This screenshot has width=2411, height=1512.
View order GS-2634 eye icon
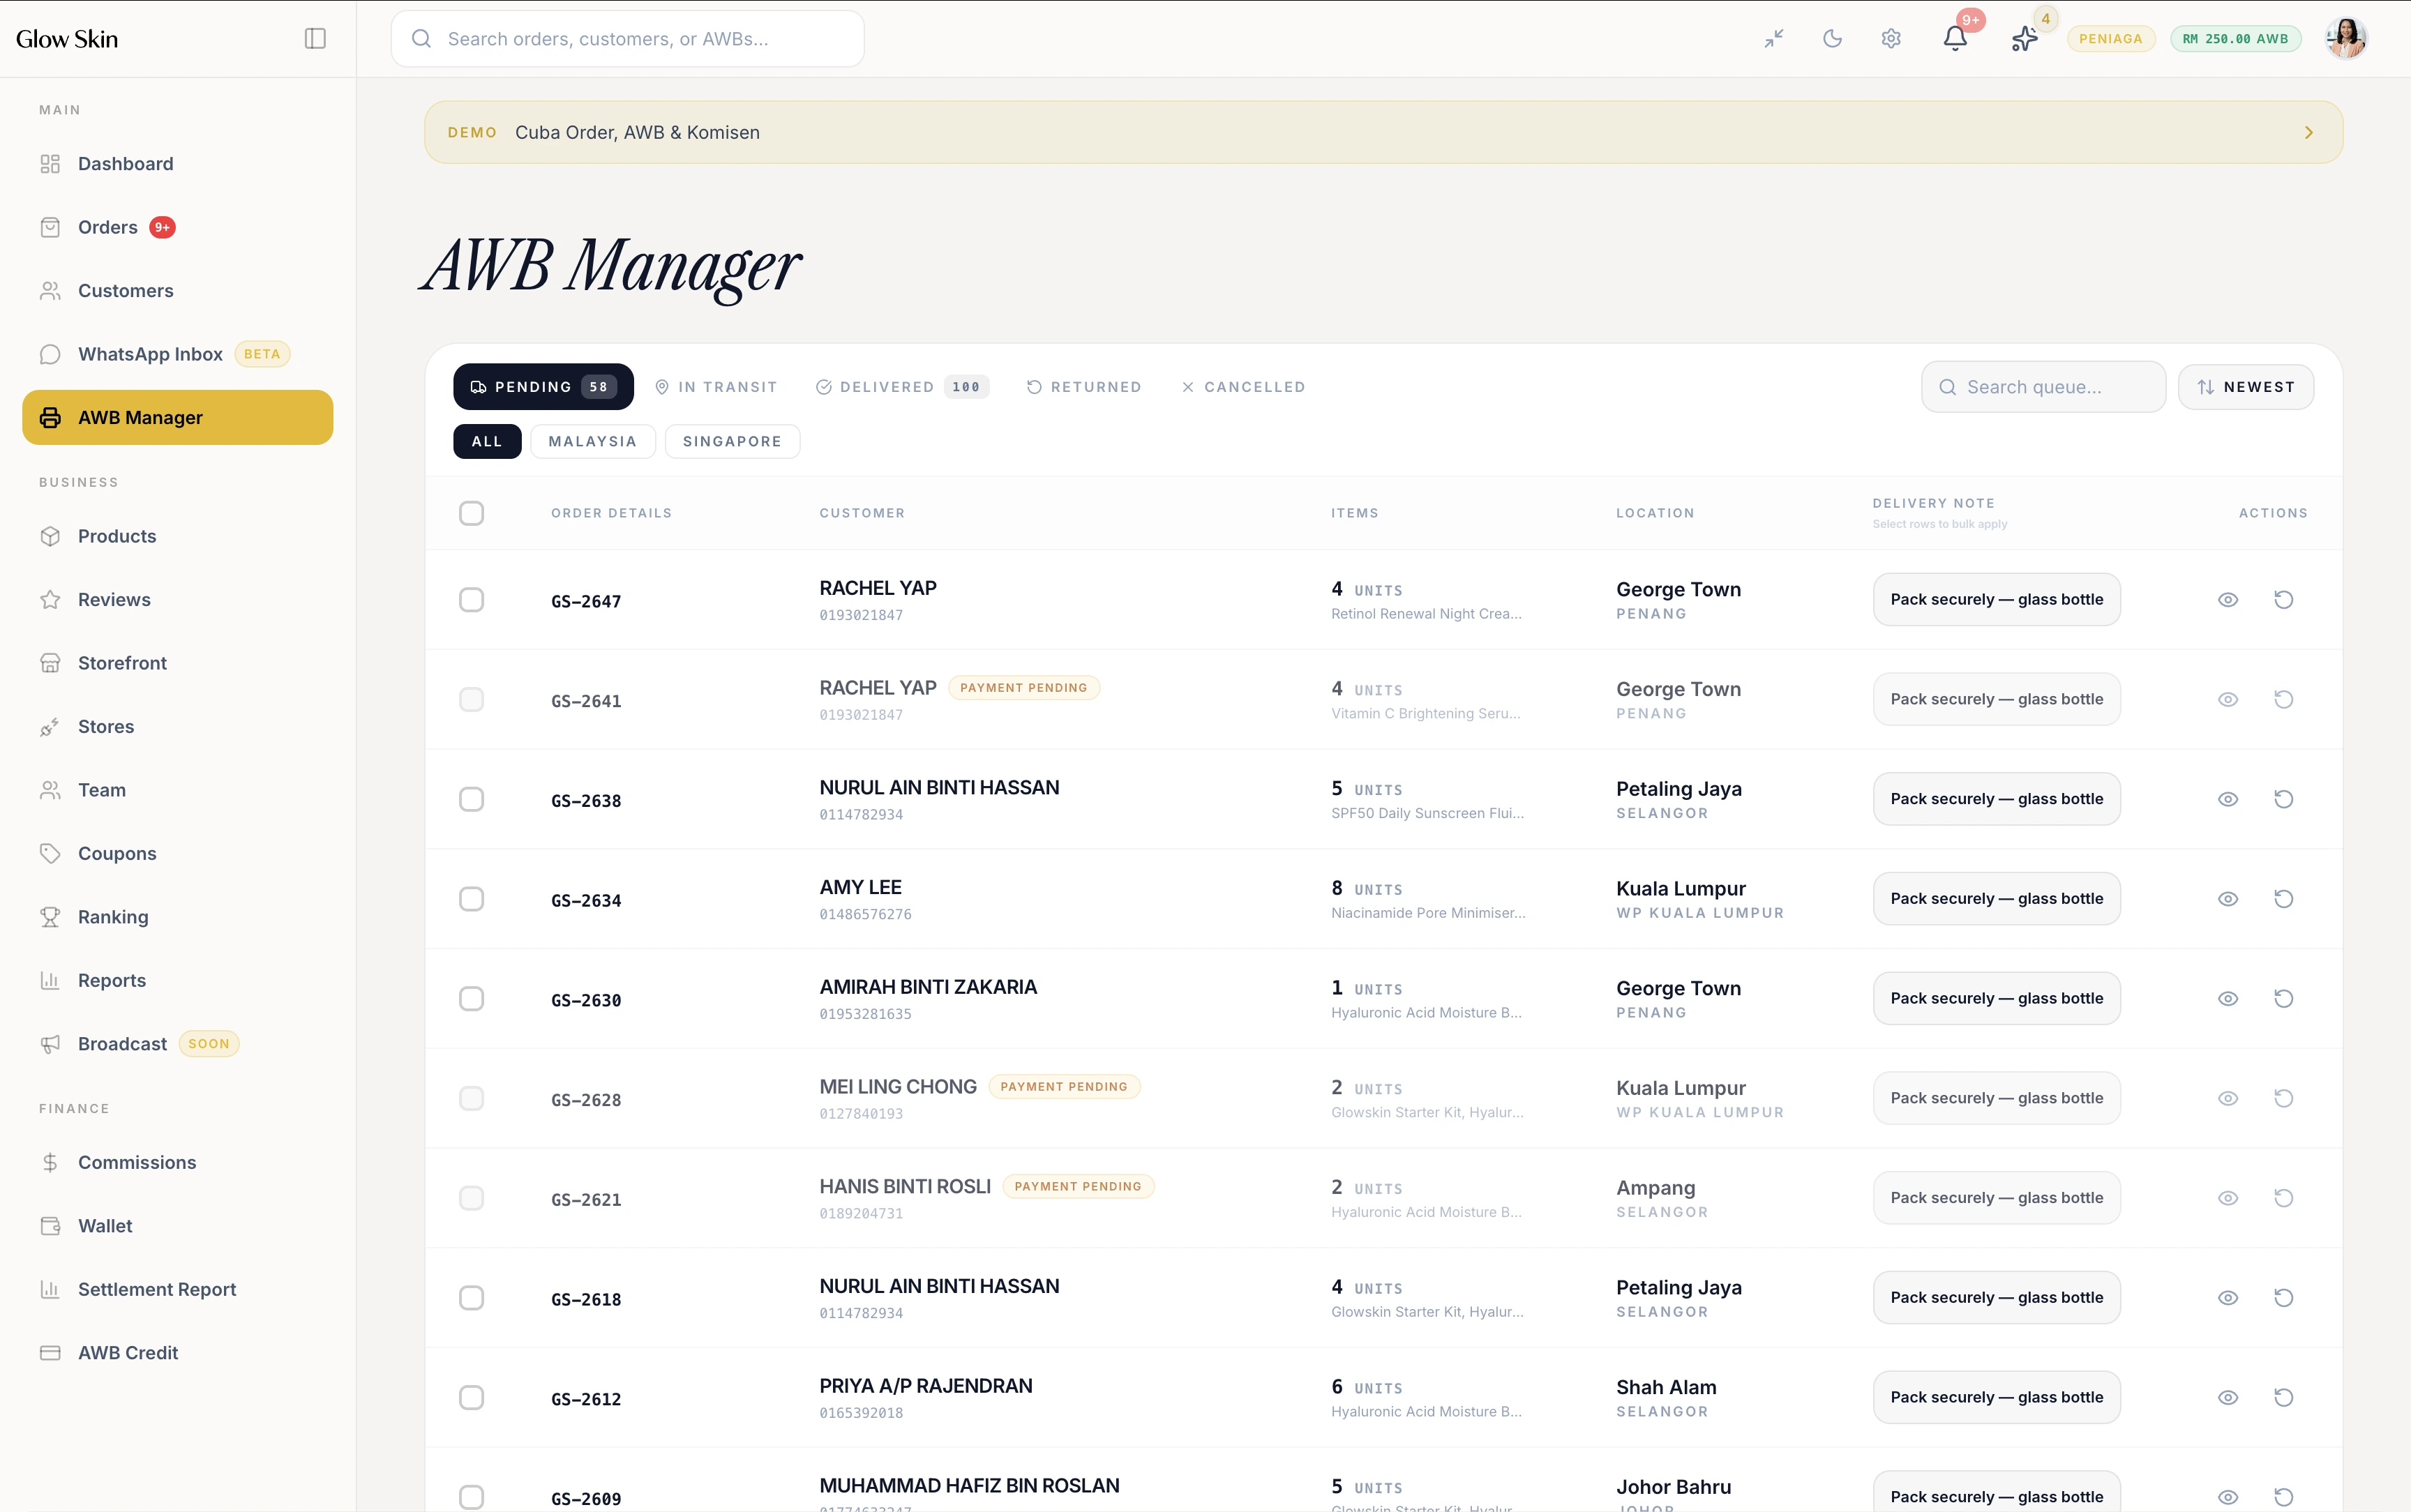coord(2228,899)
